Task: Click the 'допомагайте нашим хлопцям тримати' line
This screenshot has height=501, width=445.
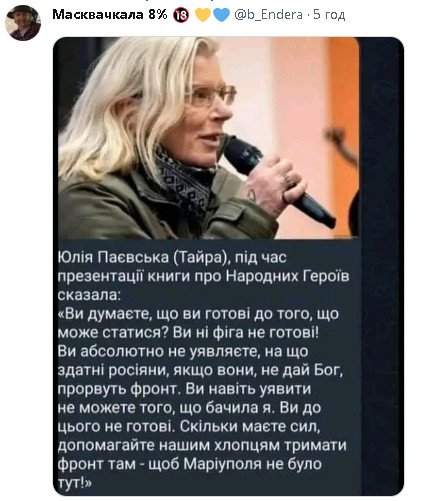Action: (202, 445)
